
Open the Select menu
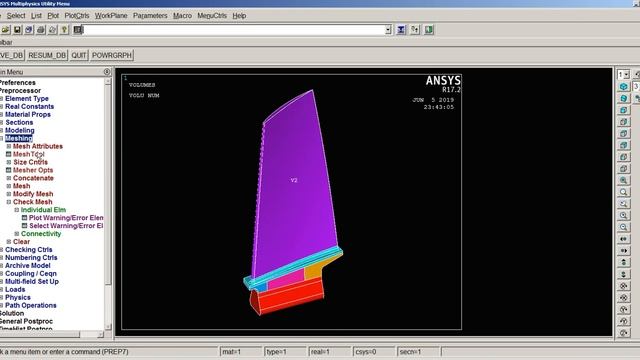[16, 16]
